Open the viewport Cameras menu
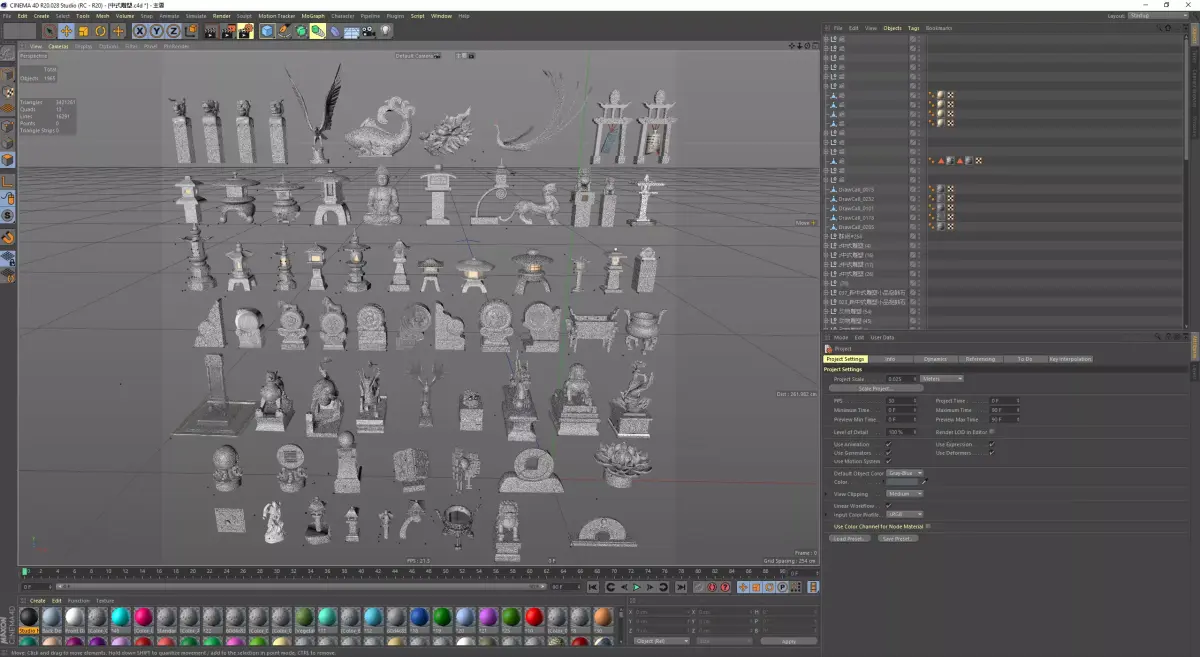1200x657 pixels. coord(58,46)
